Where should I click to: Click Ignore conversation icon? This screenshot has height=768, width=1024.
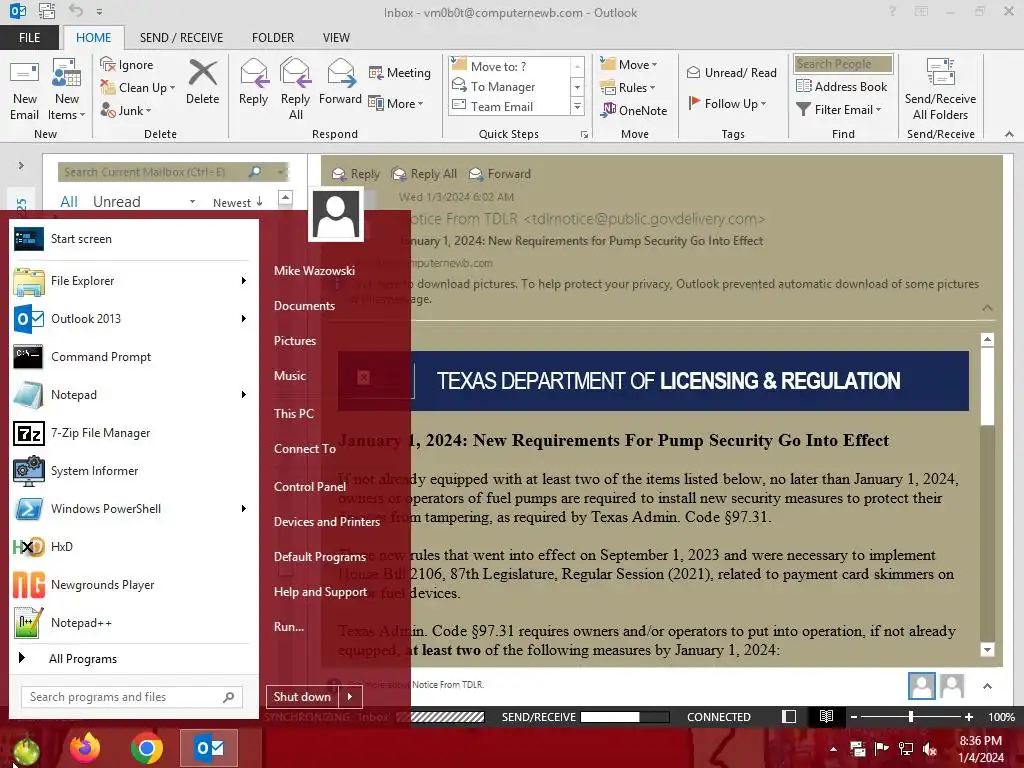click(x=127, y=65)
